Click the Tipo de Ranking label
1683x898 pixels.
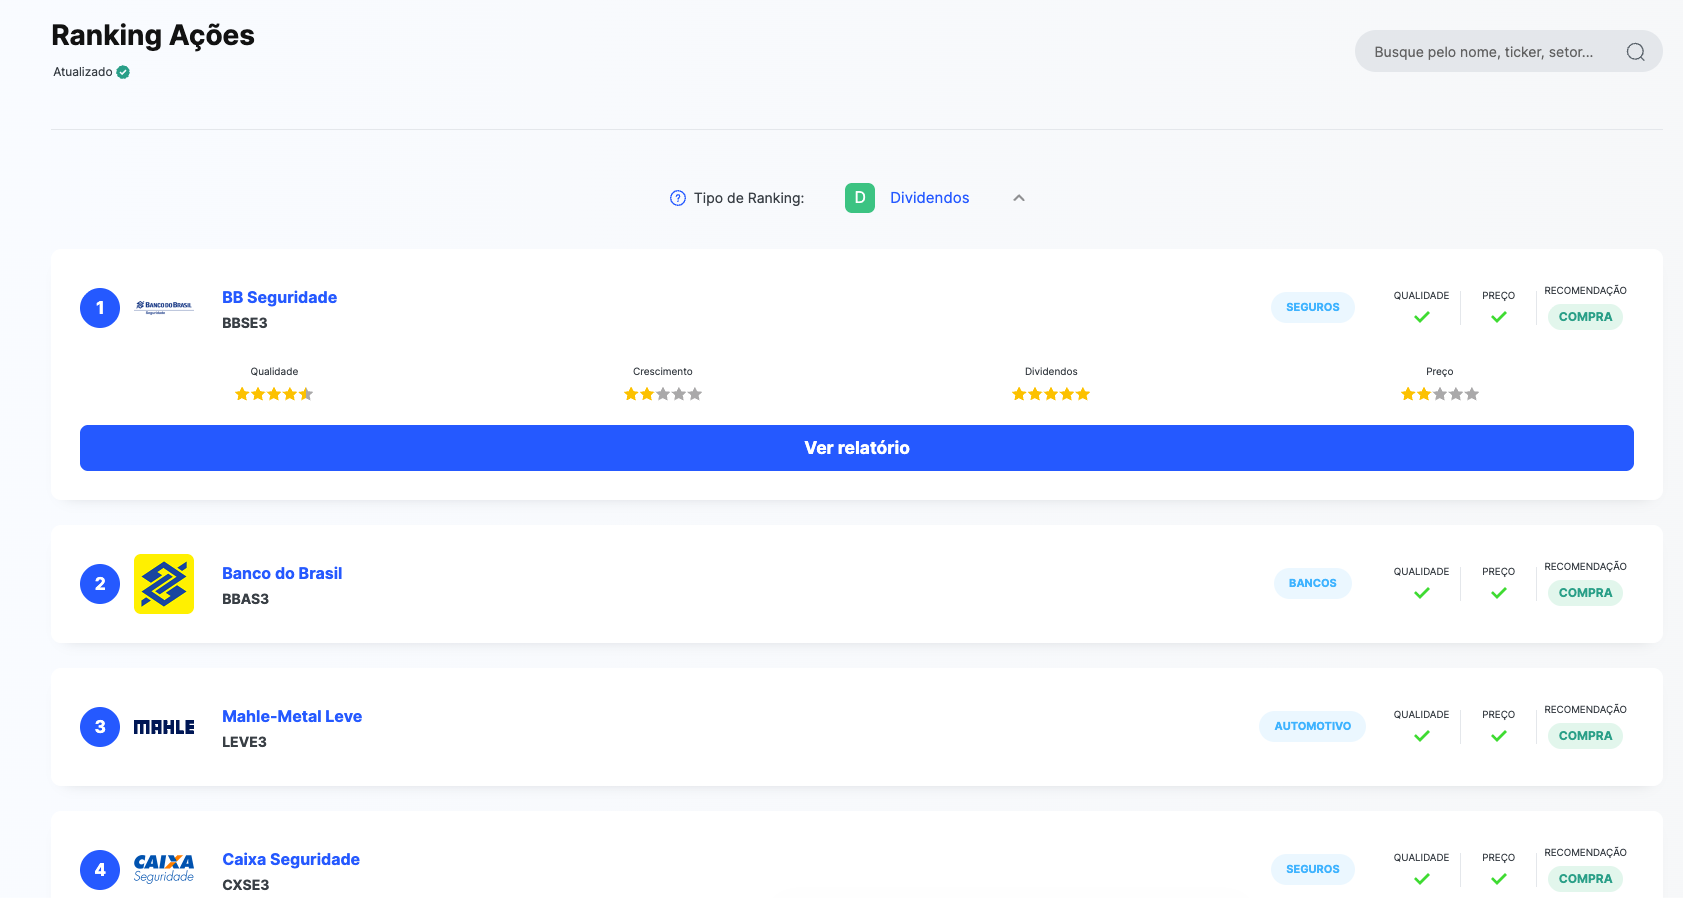pyautogui.click(x=749, y=198)
